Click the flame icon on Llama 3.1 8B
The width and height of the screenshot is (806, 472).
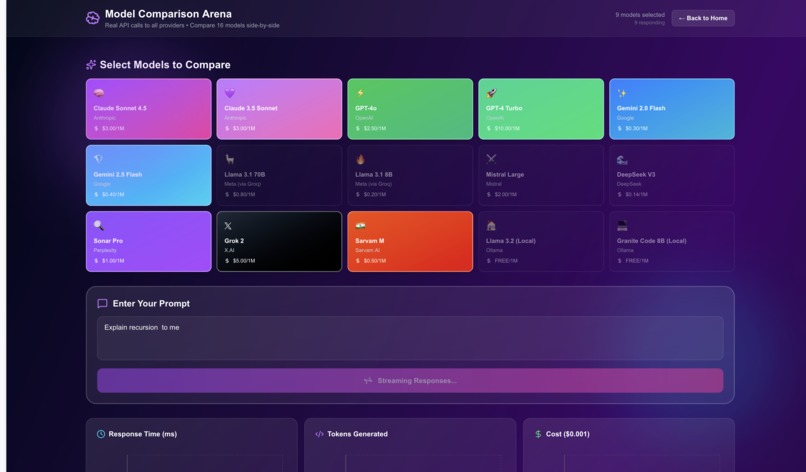(360, 159)
